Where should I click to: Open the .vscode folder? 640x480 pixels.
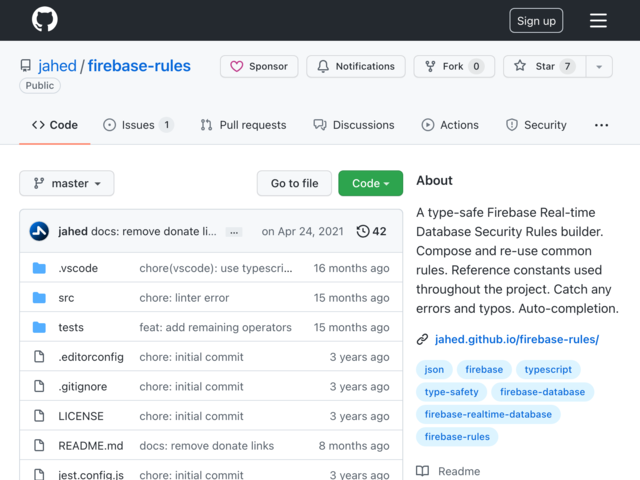78,268
